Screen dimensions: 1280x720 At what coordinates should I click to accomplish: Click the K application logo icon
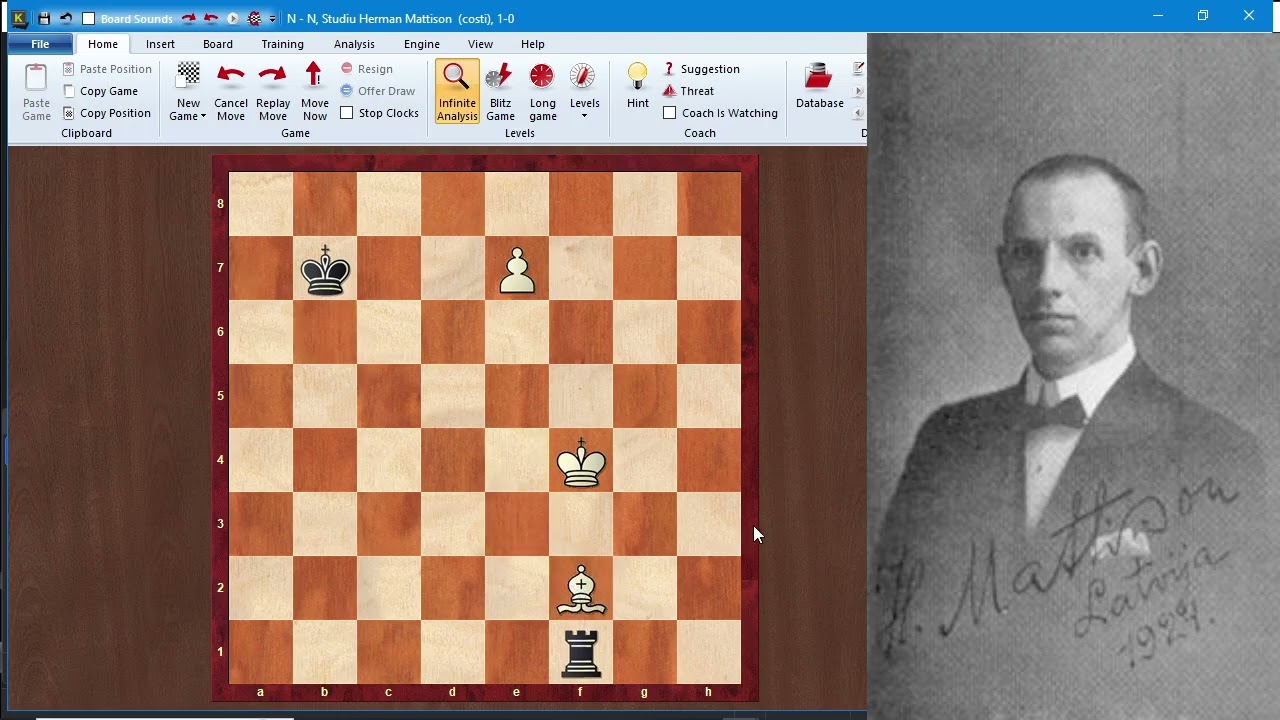[x=20, y=18]
